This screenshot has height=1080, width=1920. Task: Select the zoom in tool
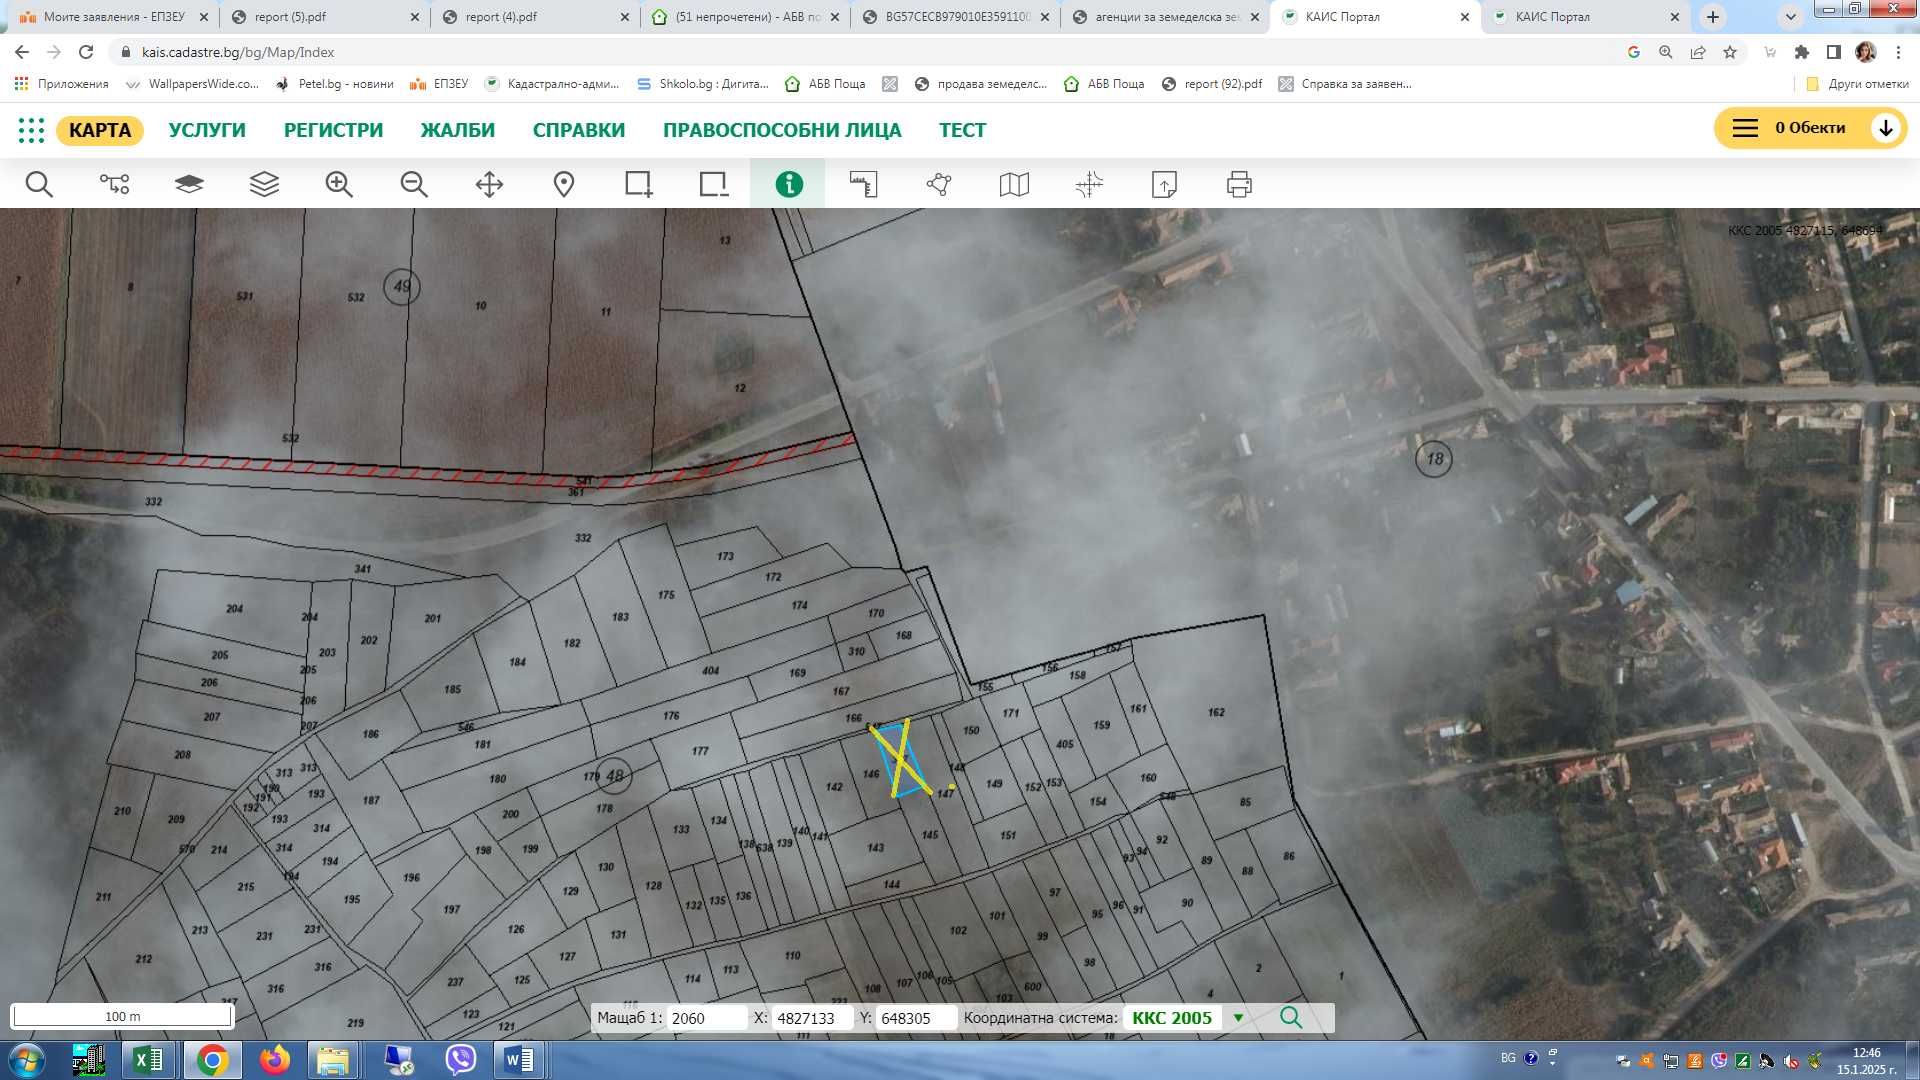(x=339, y=184)
